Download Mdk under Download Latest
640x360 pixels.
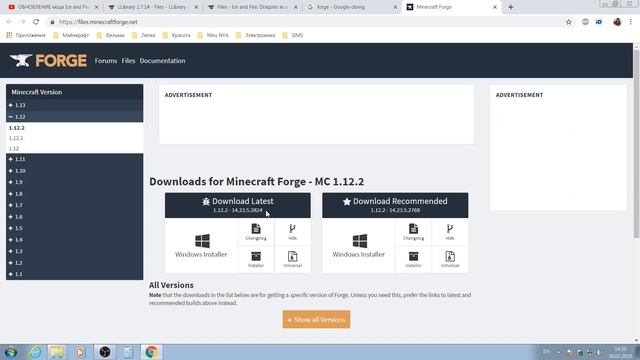[292, 232]
